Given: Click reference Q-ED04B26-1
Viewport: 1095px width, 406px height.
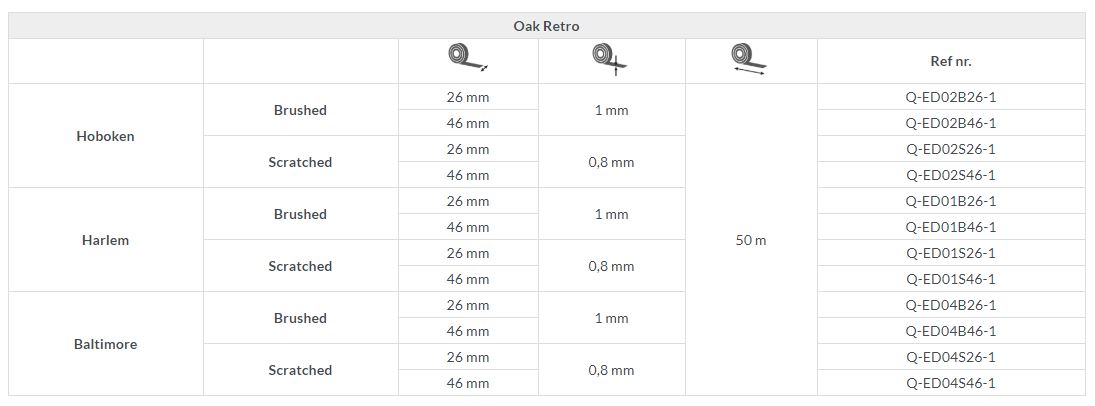Looking at the screenshot, I should point(950,305).
